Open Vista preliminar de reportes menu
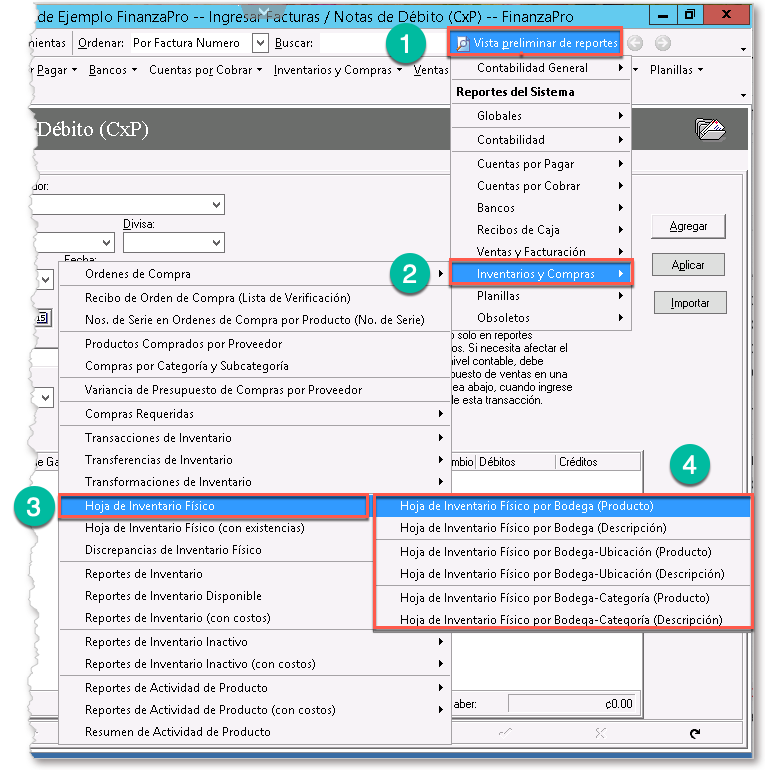This screenshot has width=765, height=770. point(536,43)
